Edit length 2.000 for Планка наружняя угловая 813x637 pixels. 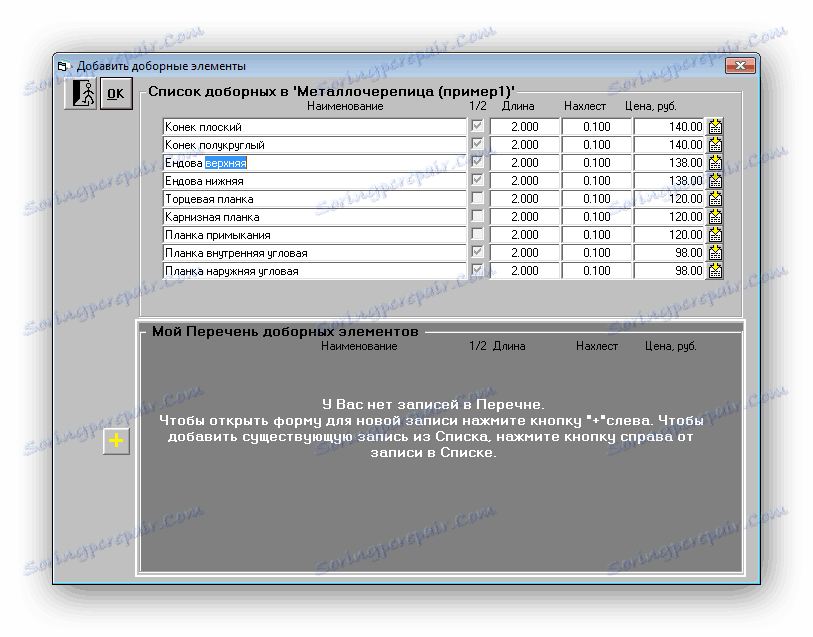(525, 271)
